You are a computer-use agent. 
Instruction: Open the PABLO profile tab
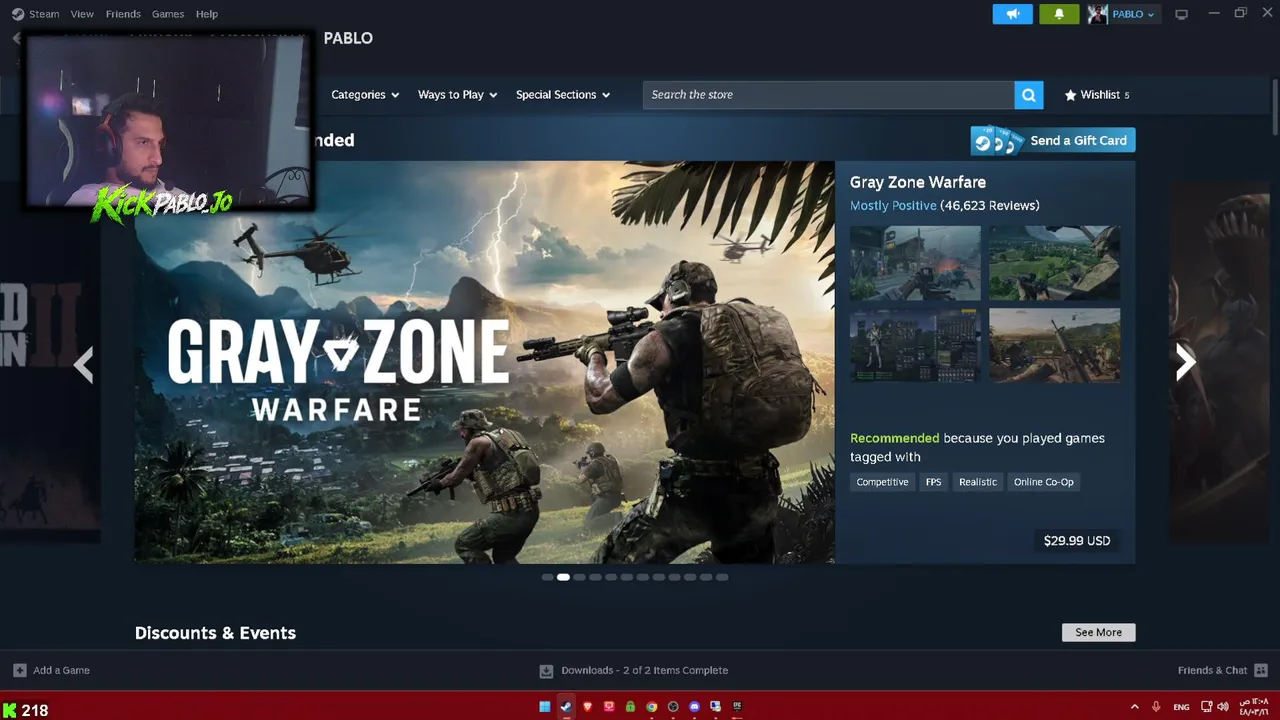point(348,38)
